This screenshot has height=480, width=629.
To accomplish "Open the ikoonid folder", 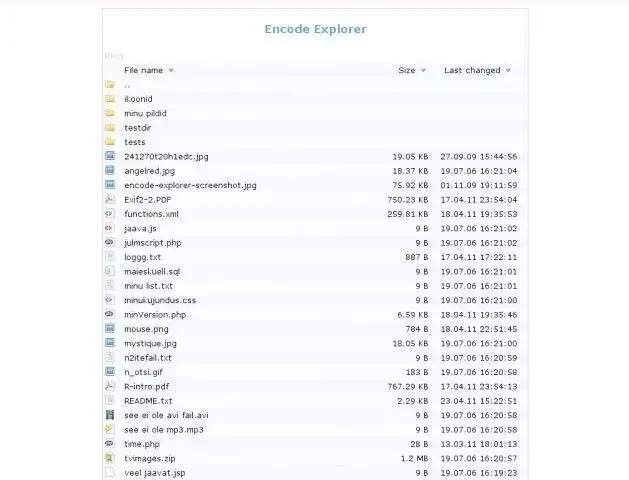I will [x=138, y=99].
